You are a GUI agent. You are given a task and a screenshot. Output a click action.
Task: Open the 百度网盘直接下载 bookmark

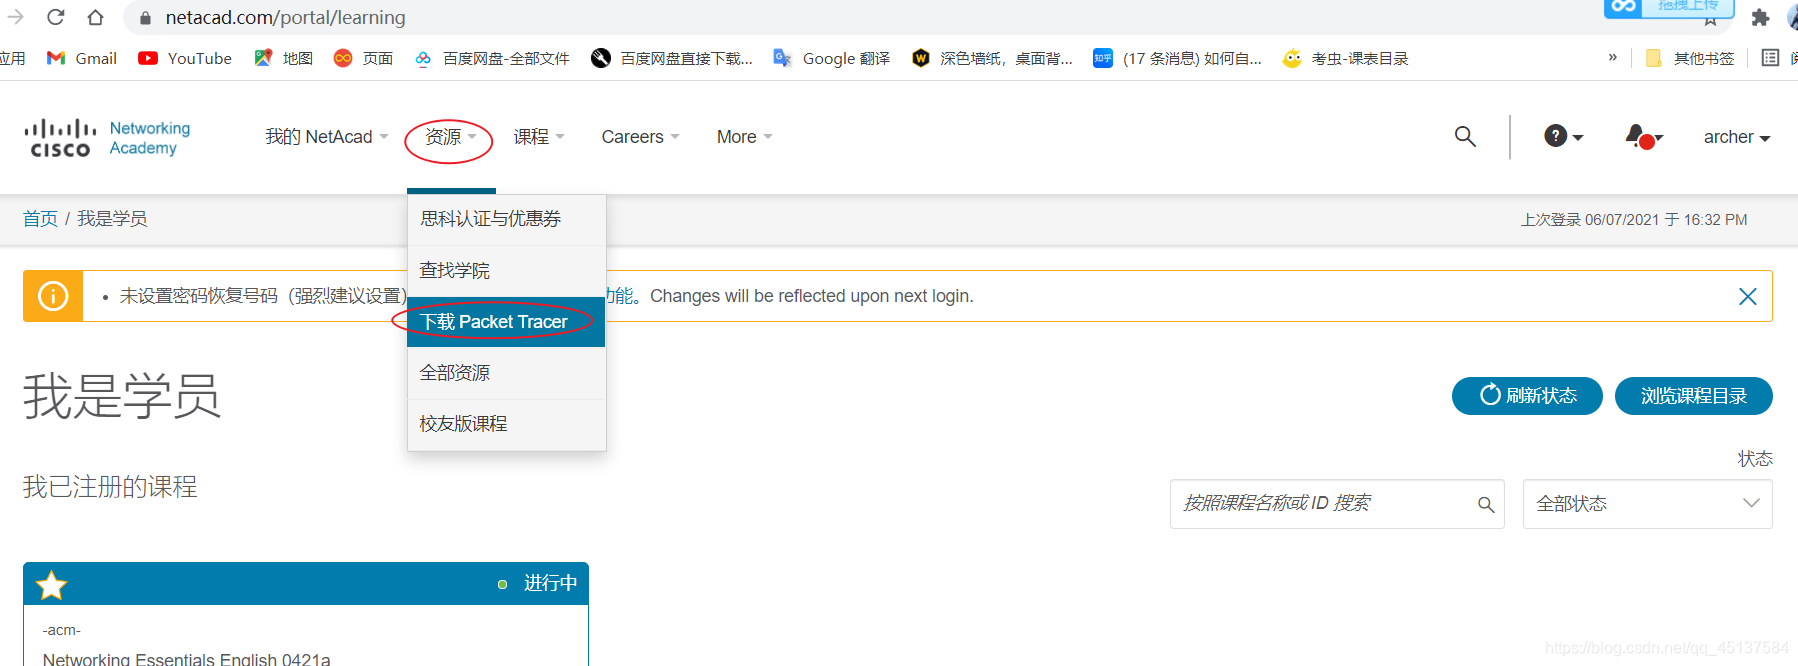click(672, 58)
